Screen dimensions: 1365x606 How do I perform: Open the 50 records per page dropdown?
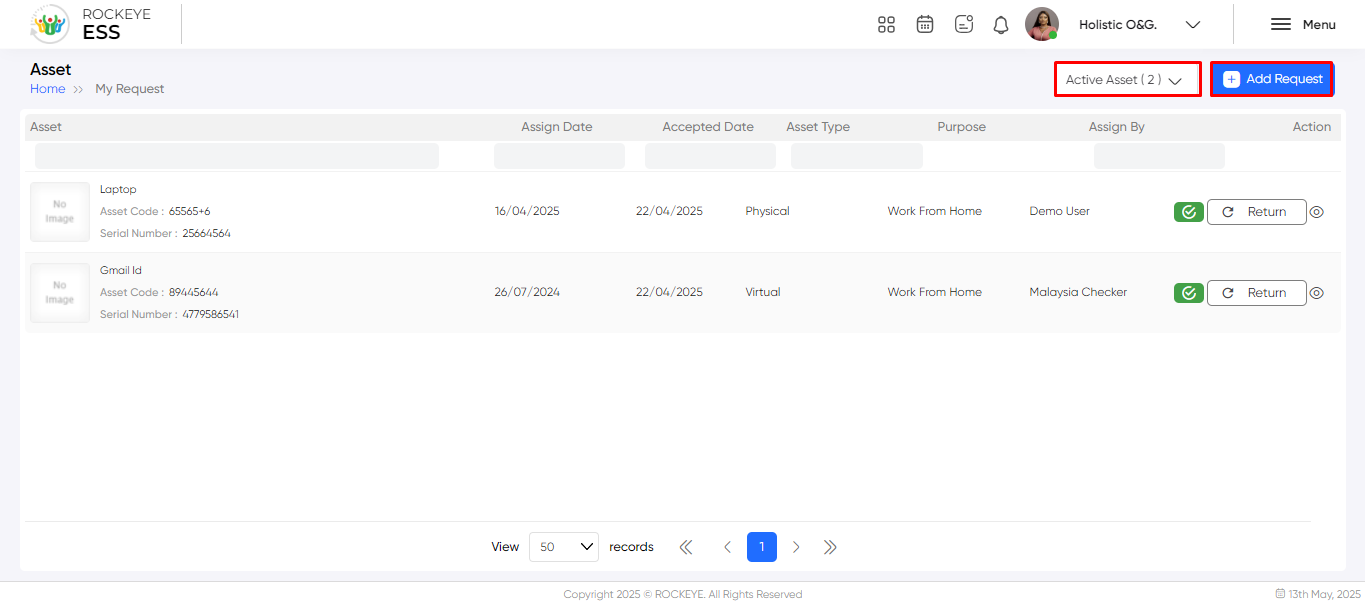click(564, 547)
